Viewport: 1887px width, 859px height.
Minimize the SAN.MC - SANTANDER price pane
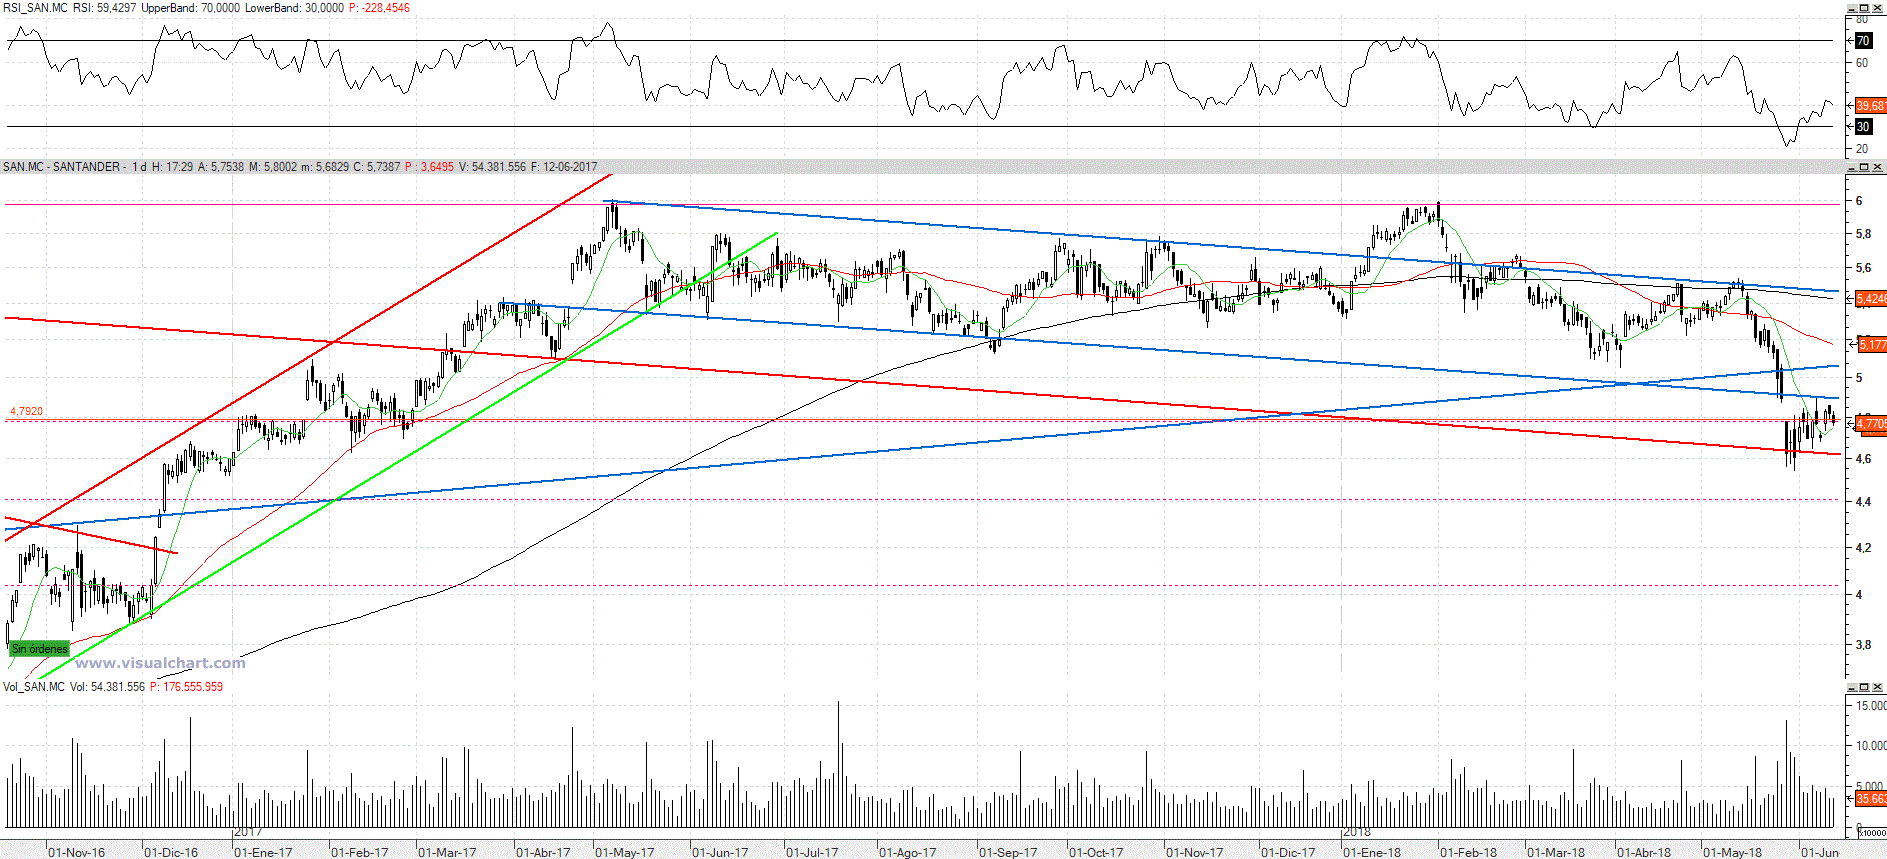point(1850,167)
